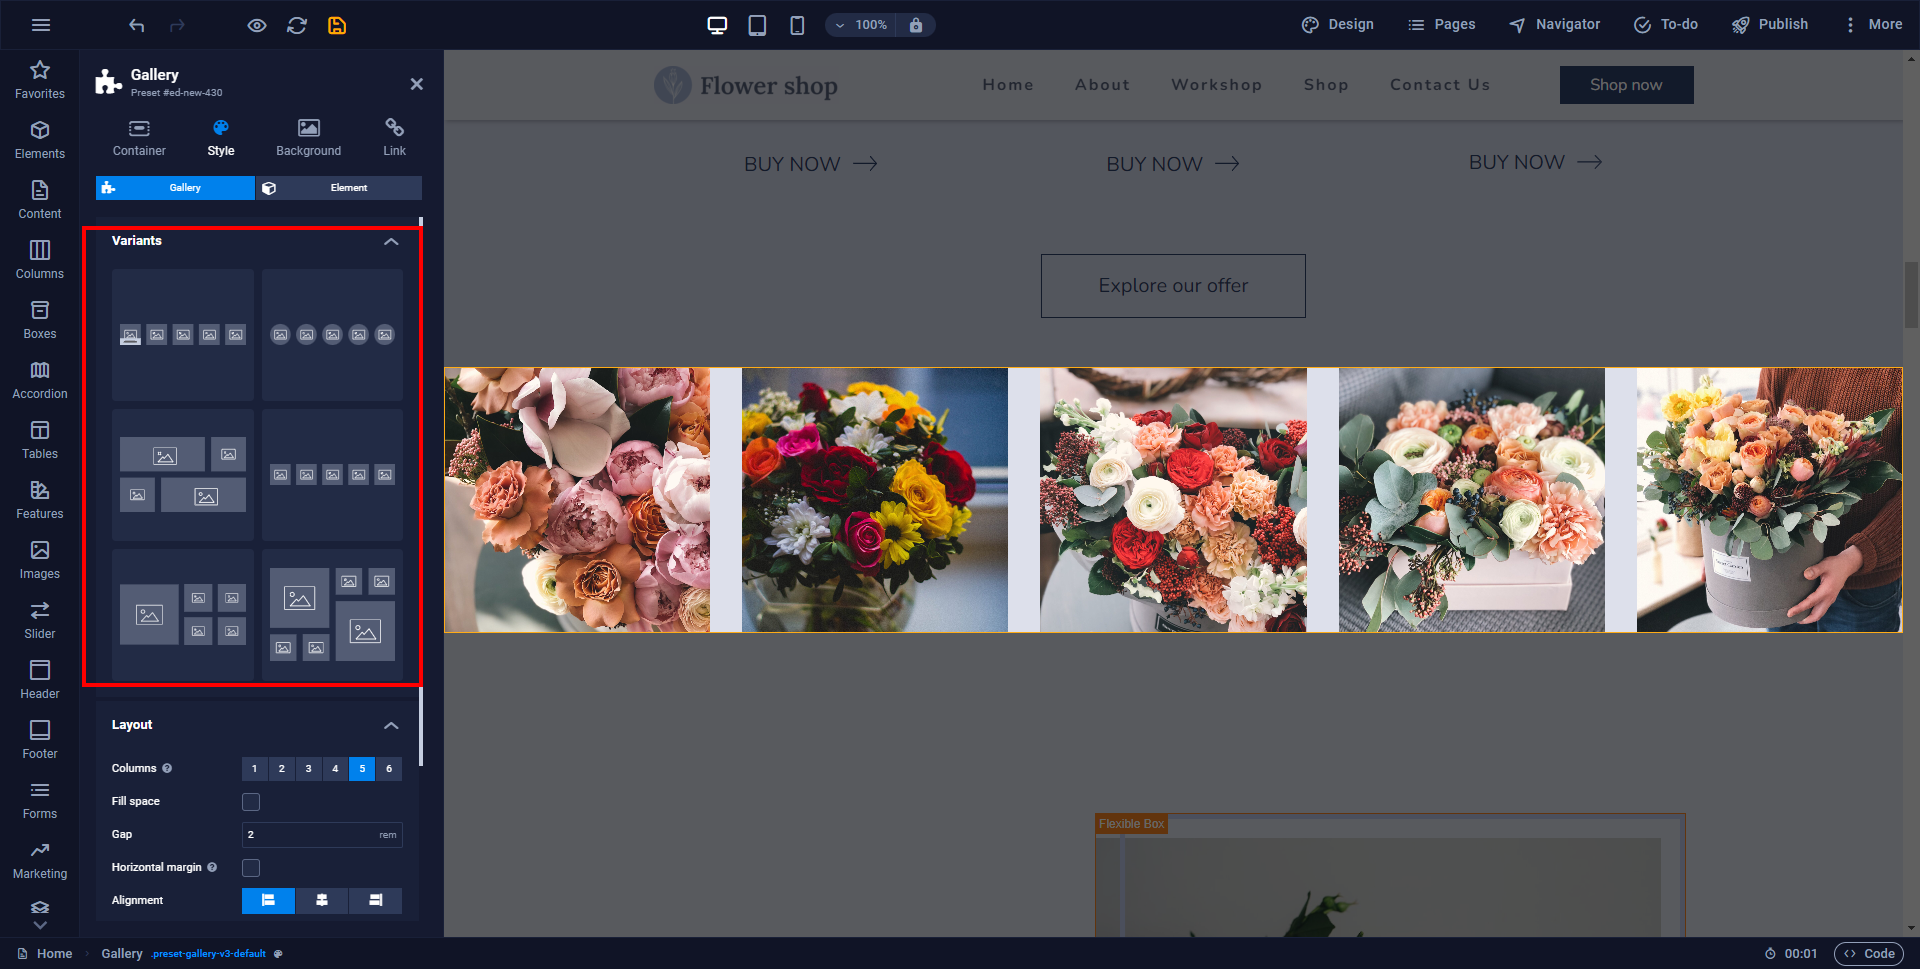1920x969 pixels.
Task: Open the To-do panel
Action: point(1666,25)
